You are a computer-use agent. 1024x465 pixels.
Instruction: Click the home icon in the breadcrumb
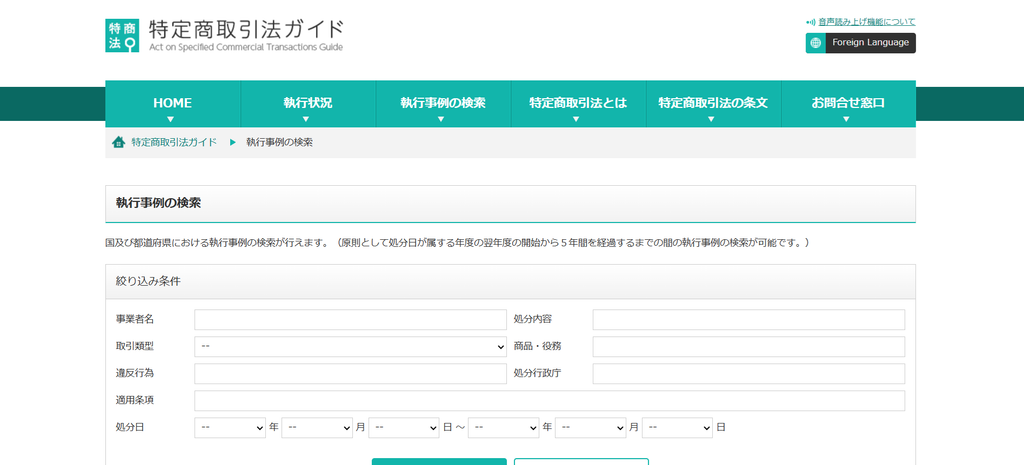coord(118,142)
